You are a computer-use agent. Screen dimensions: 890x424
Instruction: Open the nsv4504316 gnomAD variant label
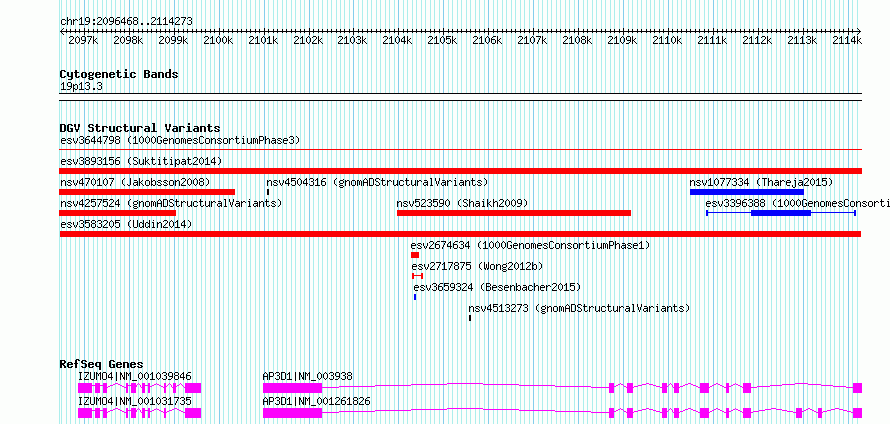(377, 182)
